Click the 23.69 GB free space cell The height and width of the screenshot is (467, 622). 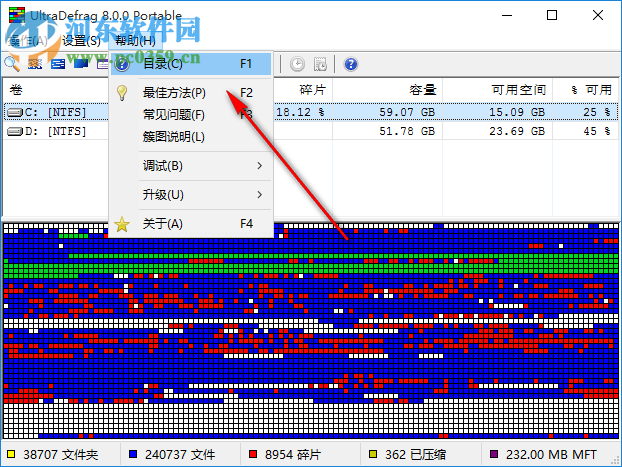coord(517,131)
